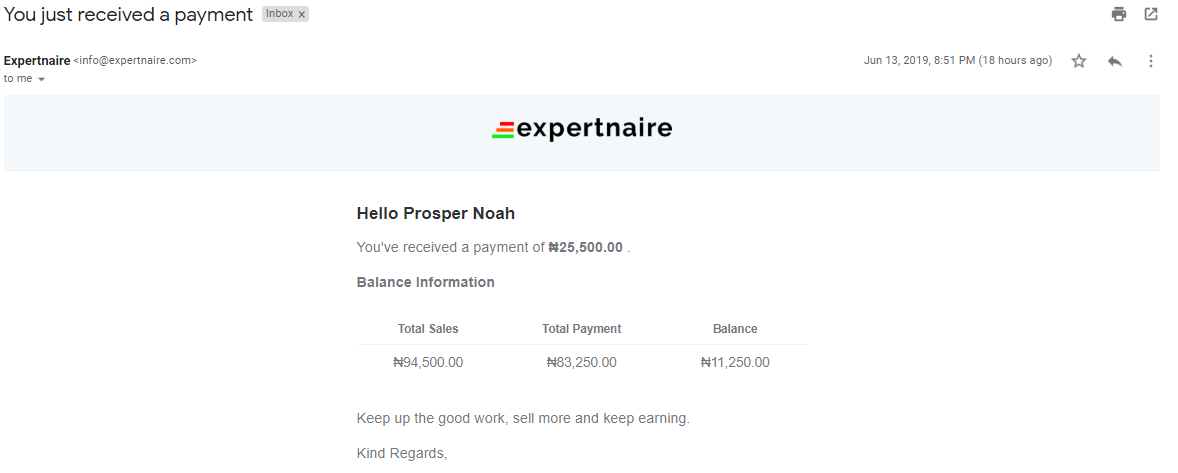Click the 'Balance' column header
The height and width of the screenshot is (473, 1178).
click(x=735, y=329)
